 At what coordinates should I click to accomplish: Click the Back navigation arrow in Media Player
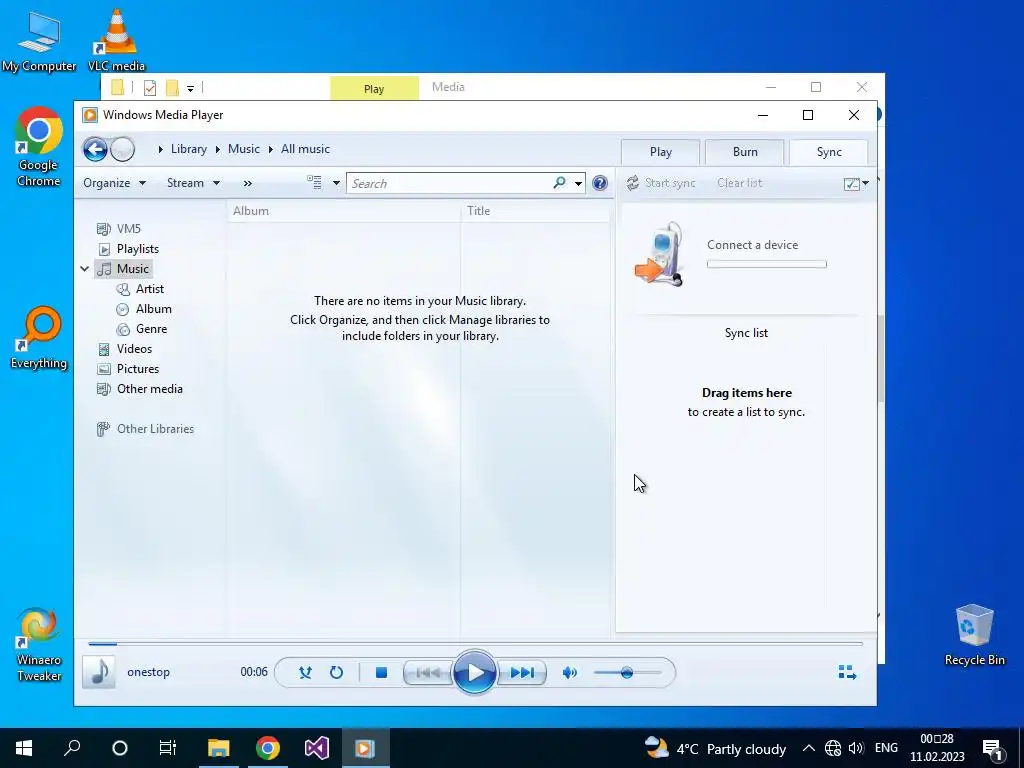(95, 150)
